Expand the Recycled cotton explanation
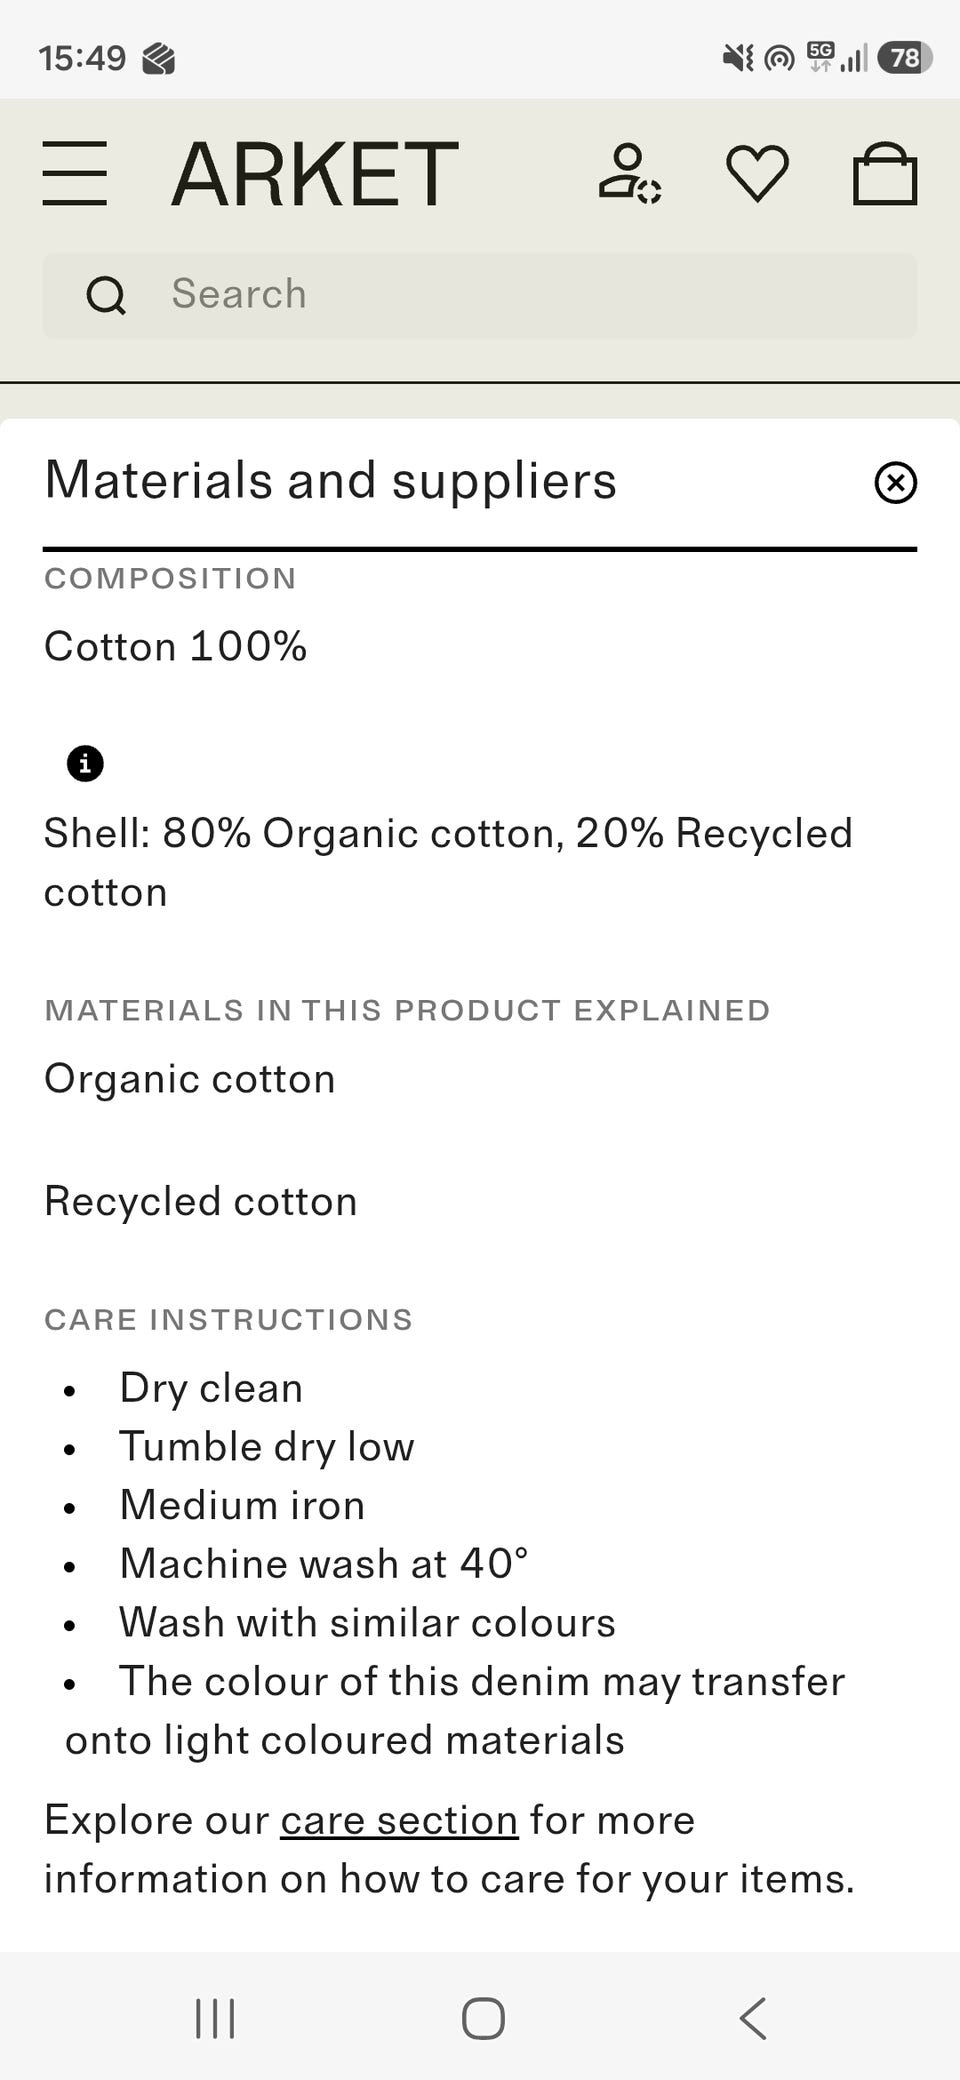This screenshot has height=2080, width=960. 201,1201
